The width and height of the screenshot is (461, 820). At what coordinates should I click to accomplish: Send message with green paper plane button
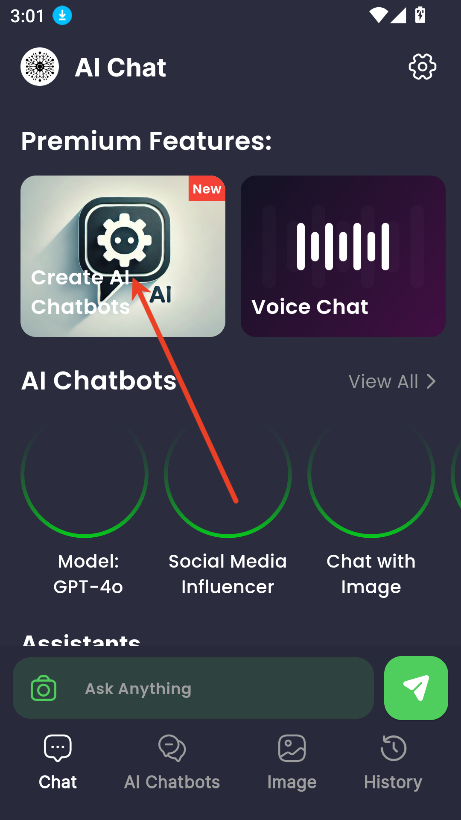pyautogui.click(x=416, y=688)
